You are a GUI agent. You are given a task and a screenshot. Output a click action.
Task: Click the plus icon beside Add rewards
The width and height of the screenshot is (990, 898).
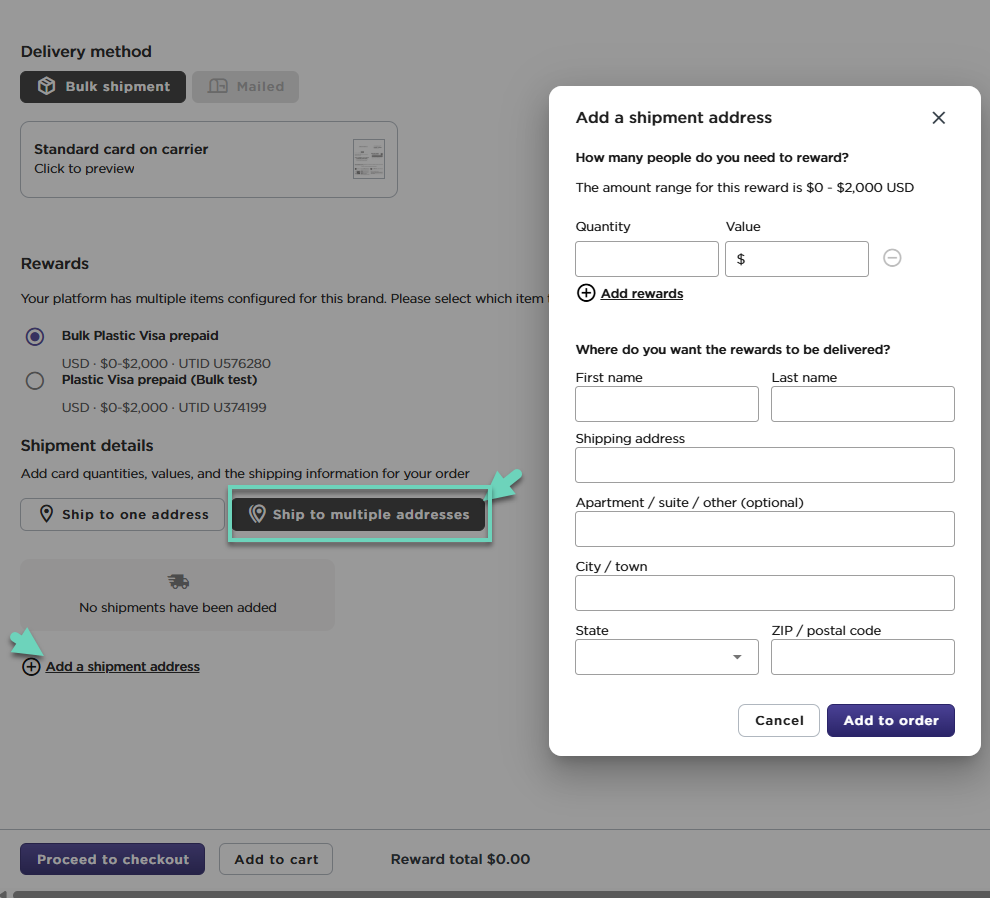pos(586,293)
